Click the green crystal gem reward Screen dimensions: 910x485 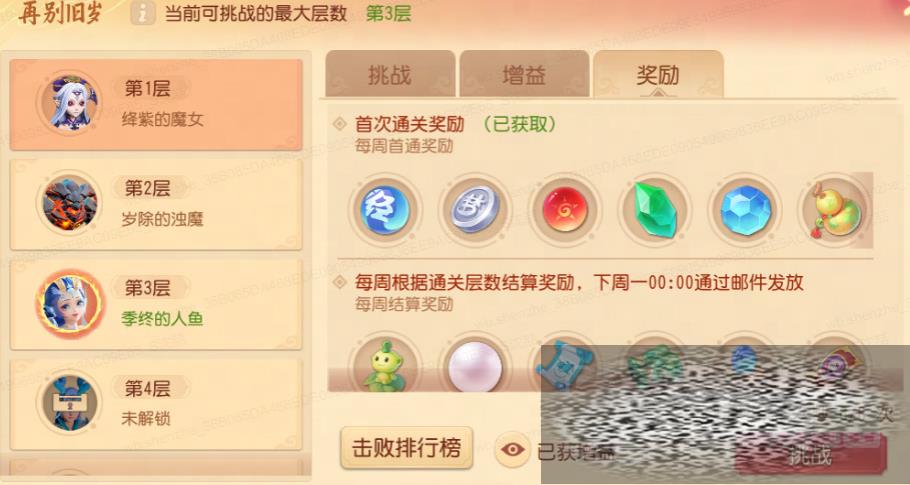tap(655, 209)
